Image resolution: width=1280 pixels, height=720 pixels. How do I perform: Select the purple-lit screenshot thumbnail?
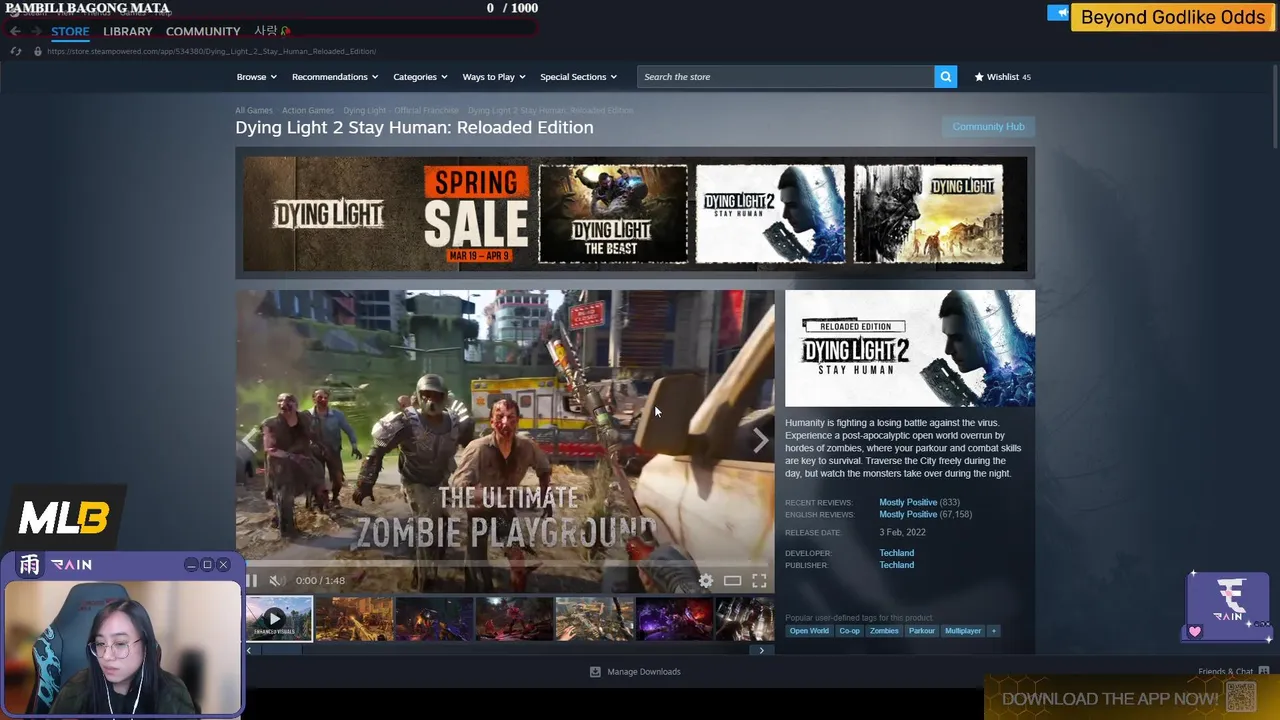pos(674,619)
